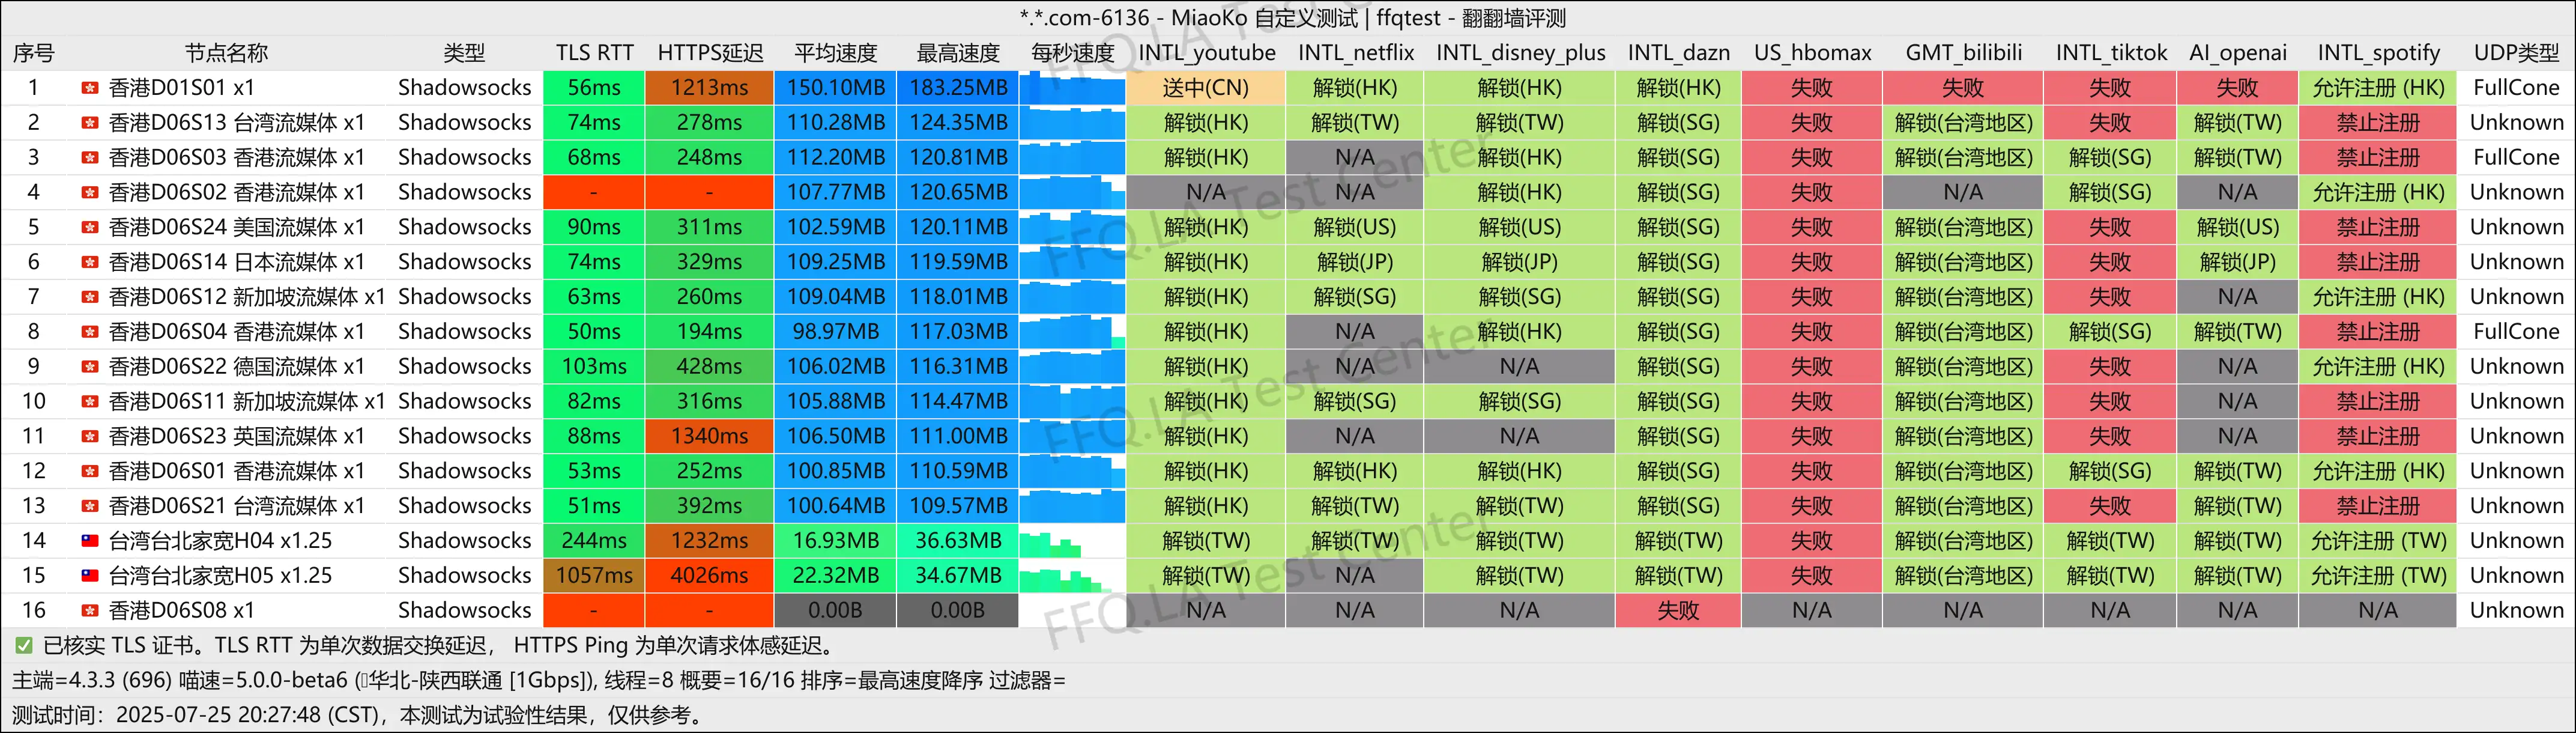Click the 1213ms HTTPS latency cell
This screenshot has height=733, width=2576.
[709, 88]
